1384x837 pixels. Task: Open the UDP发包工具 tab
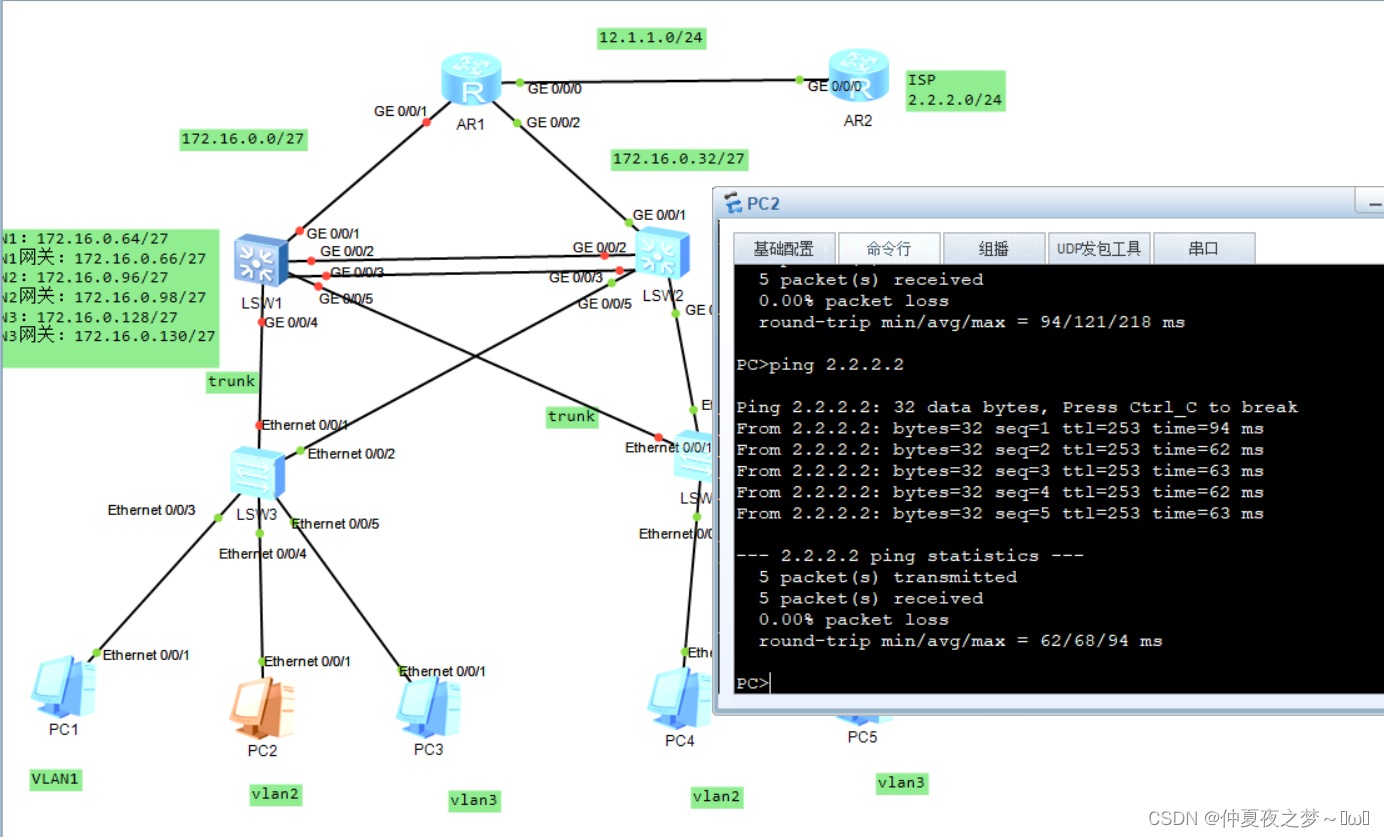pos(1100,248)
